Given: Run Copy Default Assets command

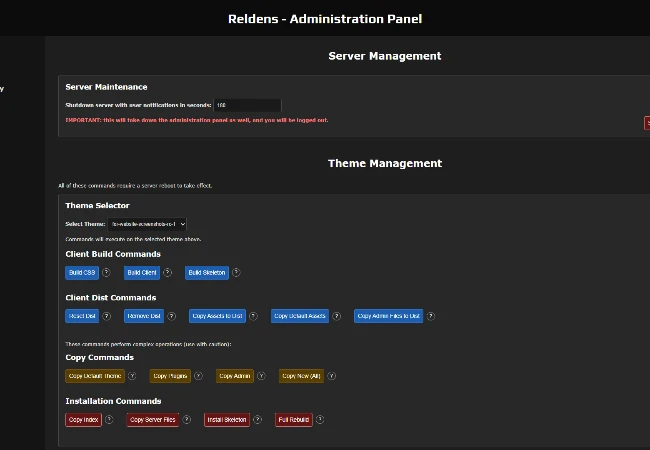Looking at the screenshot, I should pyautogui.click(x=300, y=316).
